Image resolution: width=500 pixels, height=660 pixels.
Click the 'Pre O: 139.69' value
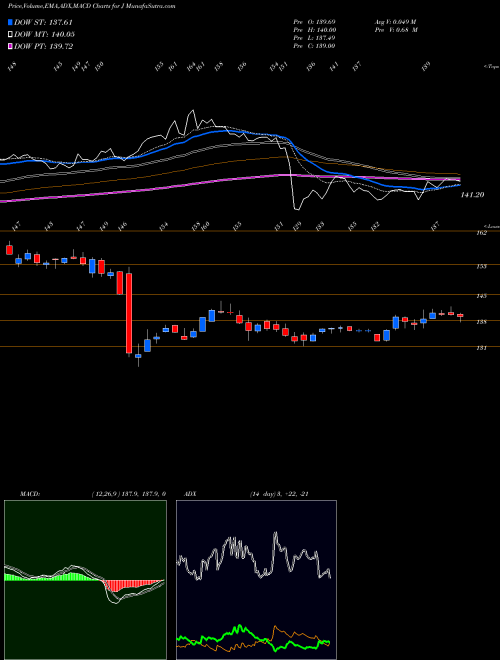pos(314,22)
